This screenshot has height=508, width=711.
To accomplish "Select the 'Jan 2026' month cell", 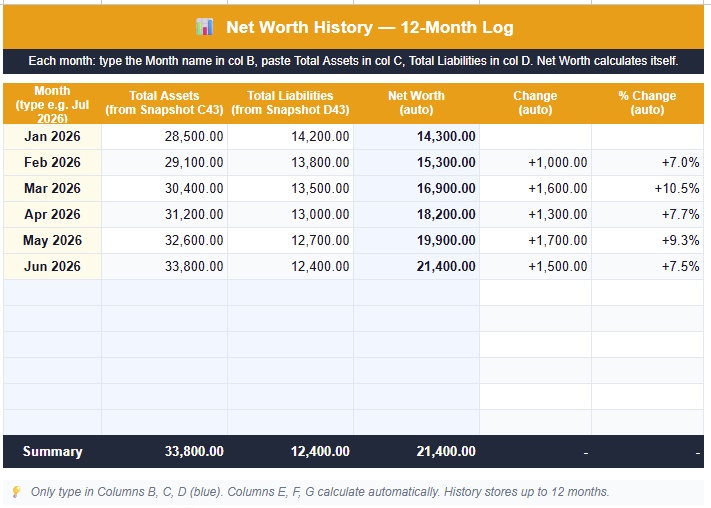I will 52,137.
